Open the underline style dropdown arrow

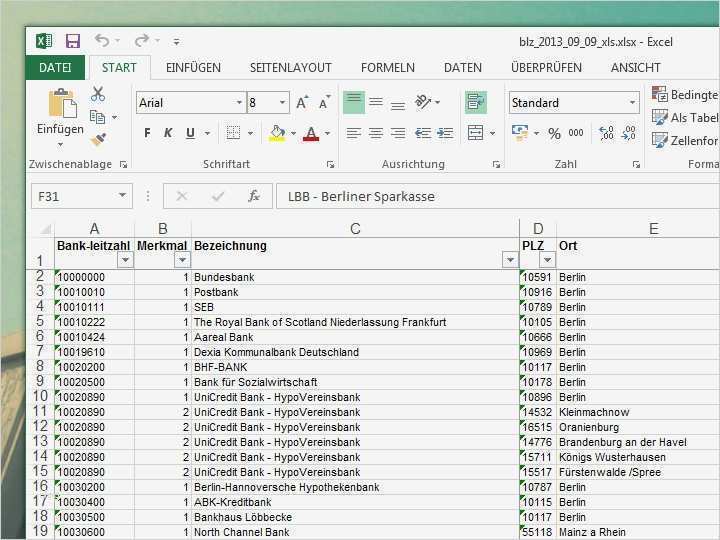point(207,134)
